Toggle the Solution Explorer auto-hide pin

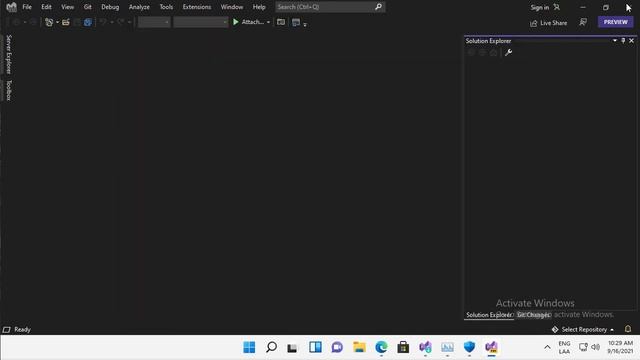pos(623,40)
